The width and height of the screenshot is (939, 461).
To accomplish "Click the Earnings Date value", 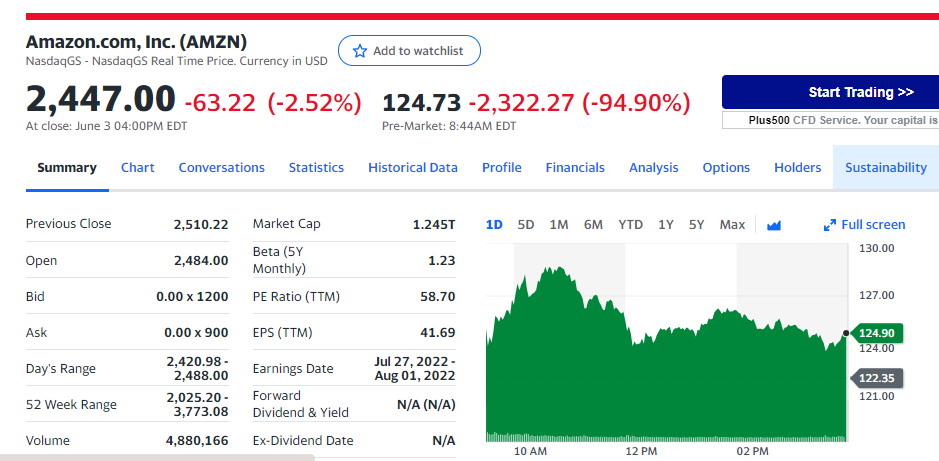I will [x=415, y=368].
